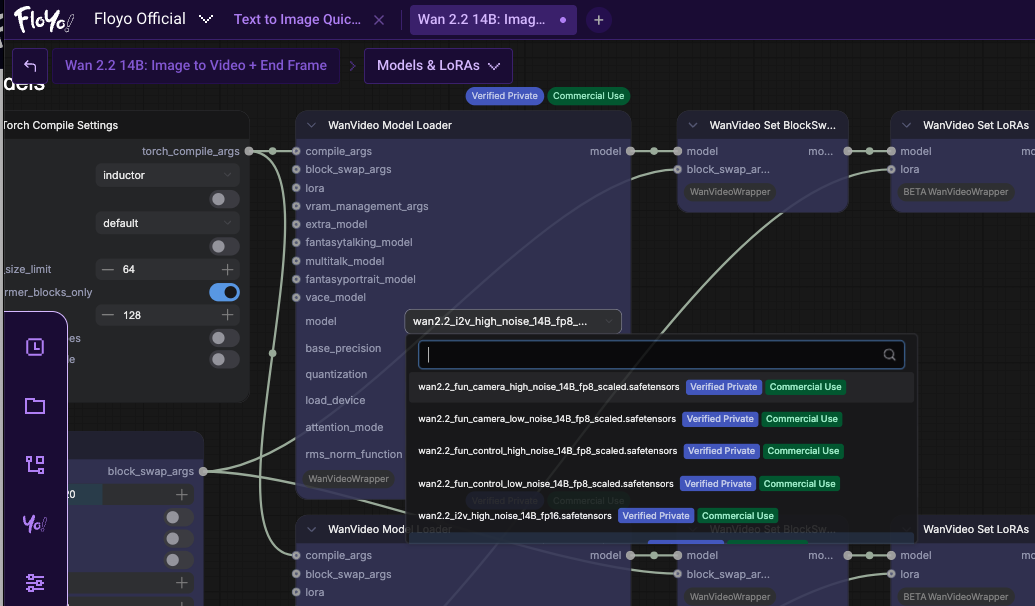The image size is (1035, 606).
Task: Close the Text to Image tab
Action: coord(379,20)
